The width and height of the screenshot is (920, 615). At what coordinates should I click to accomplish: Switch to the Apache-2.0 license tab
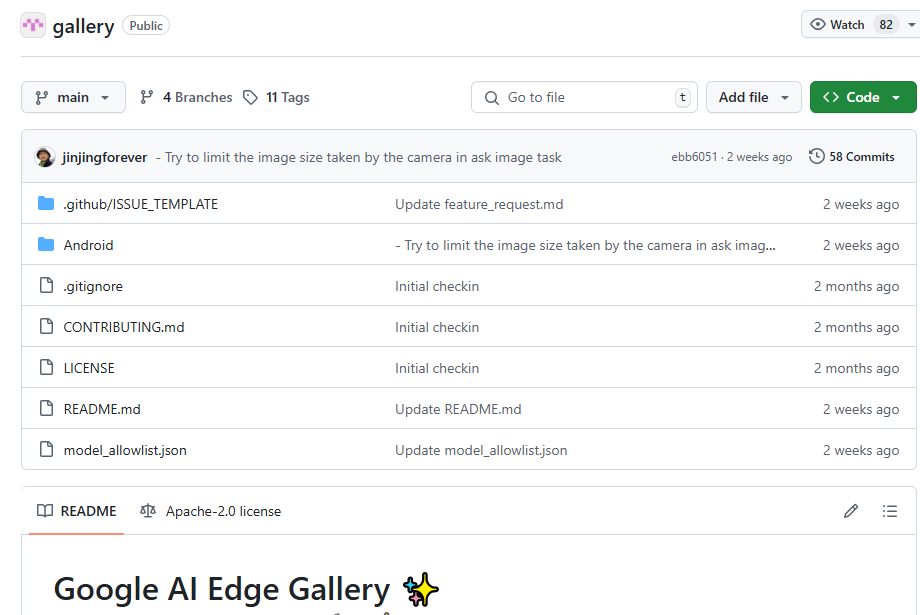(211, 511)
